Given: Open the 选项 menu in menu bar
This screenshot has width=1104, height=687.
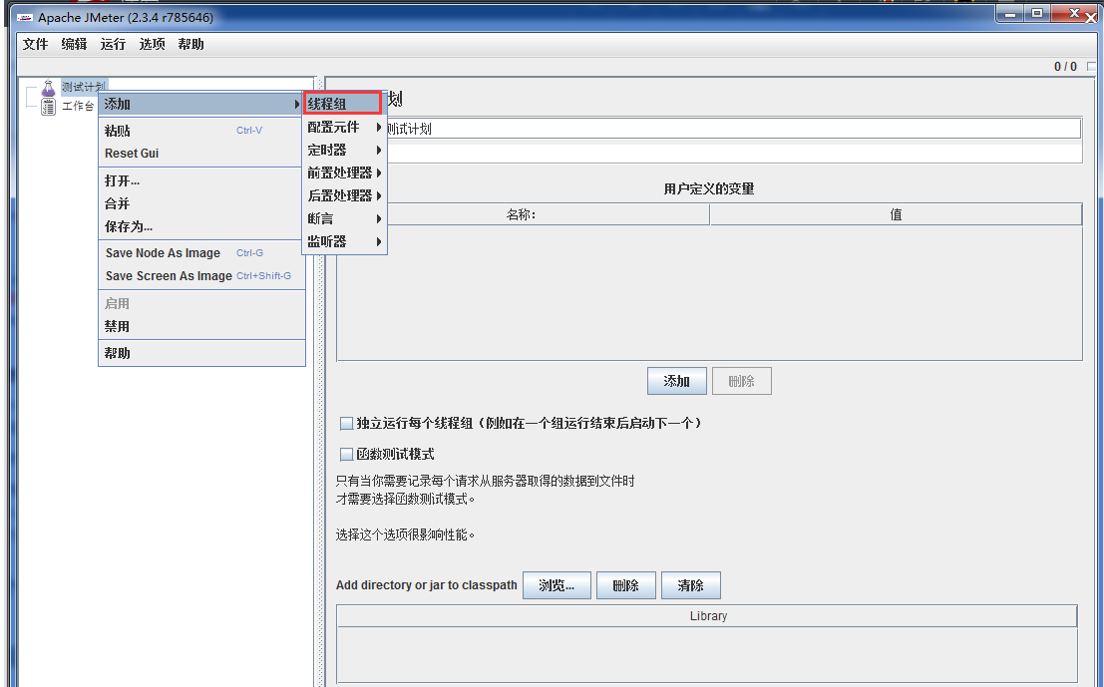Looking at the screenshot, I should pos(152,44).
